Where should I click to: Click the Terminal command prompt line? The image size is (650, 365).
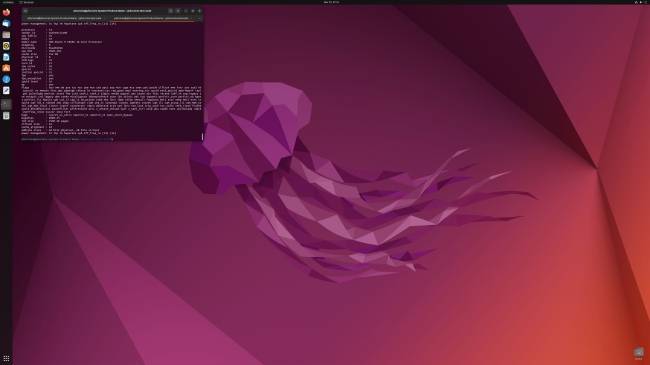67,139
